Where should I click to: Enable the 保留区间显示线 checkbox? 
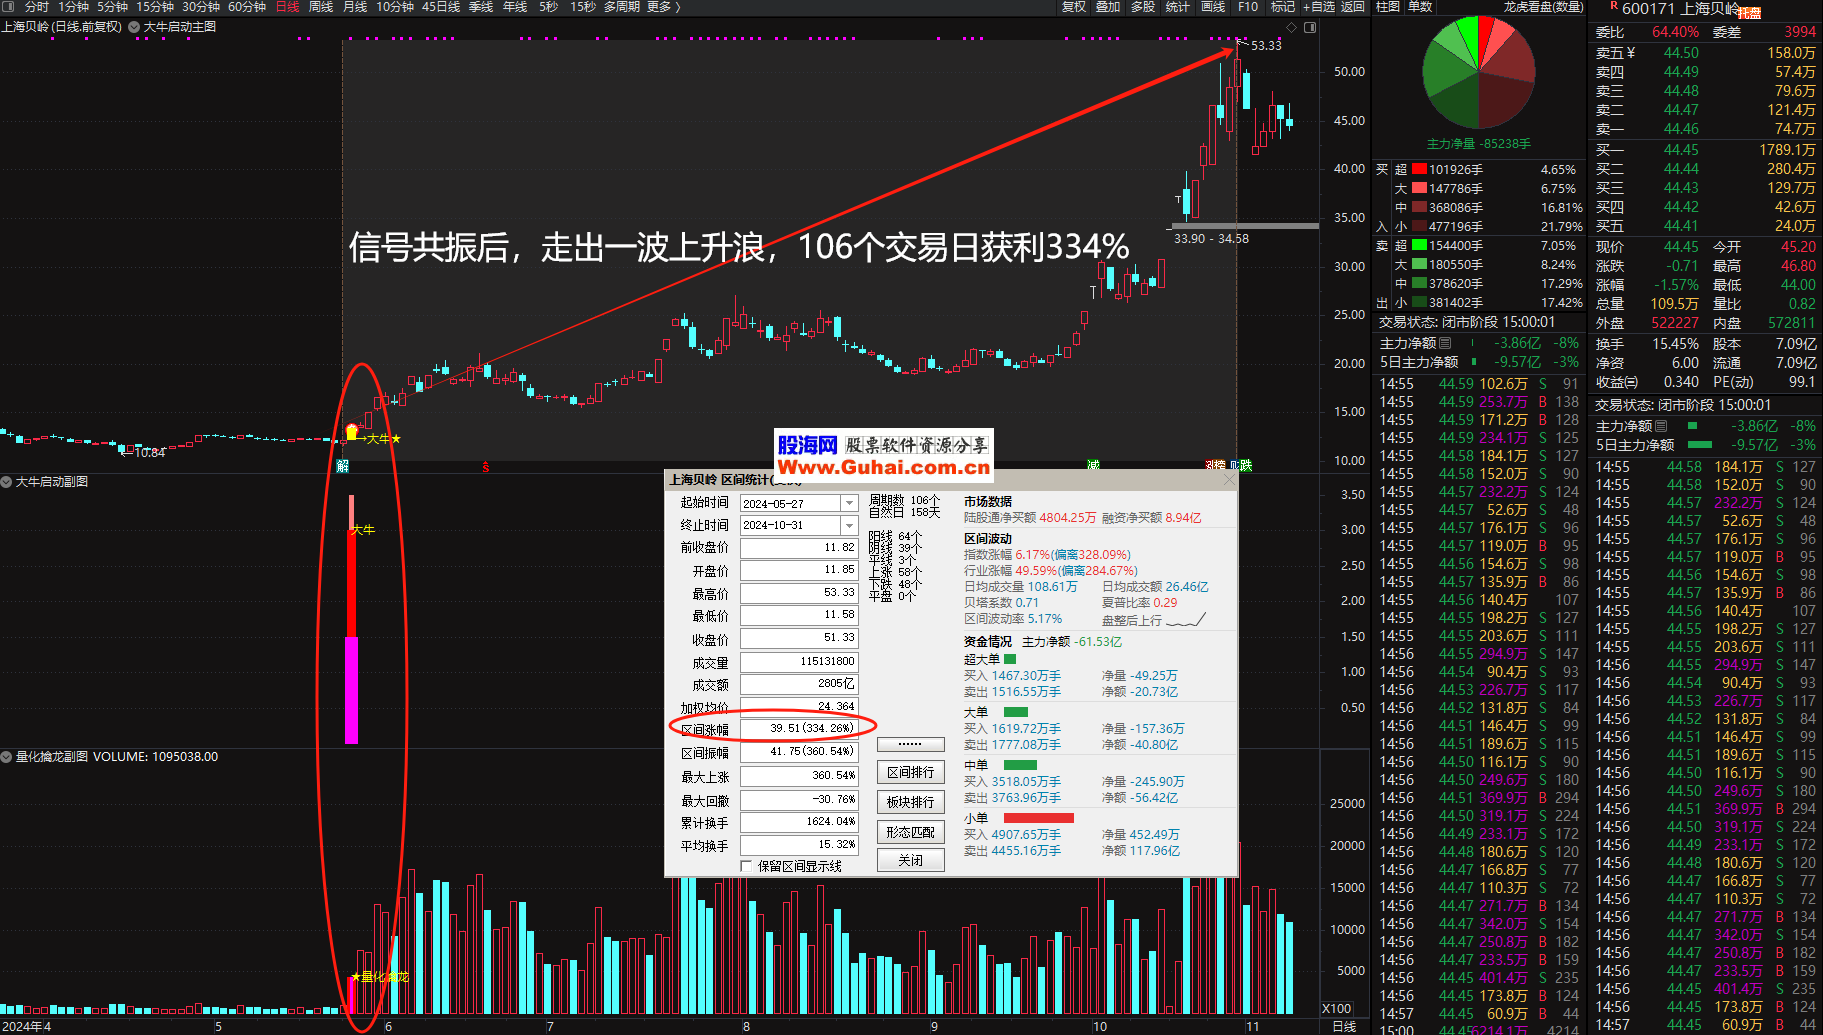click(x=746, y=866)
